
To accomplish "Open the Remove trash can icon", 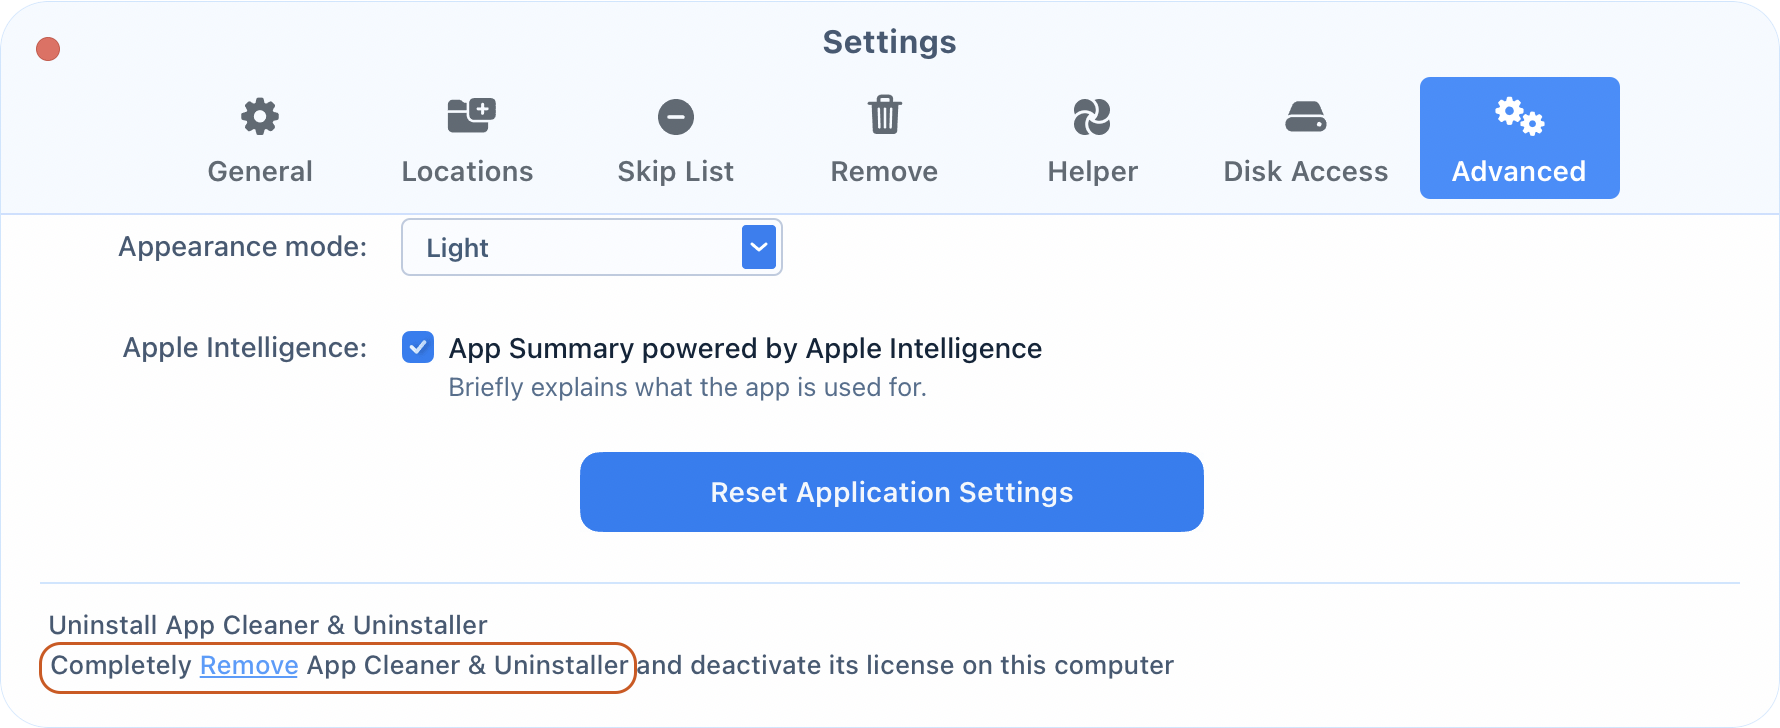I will pos(884,115).
